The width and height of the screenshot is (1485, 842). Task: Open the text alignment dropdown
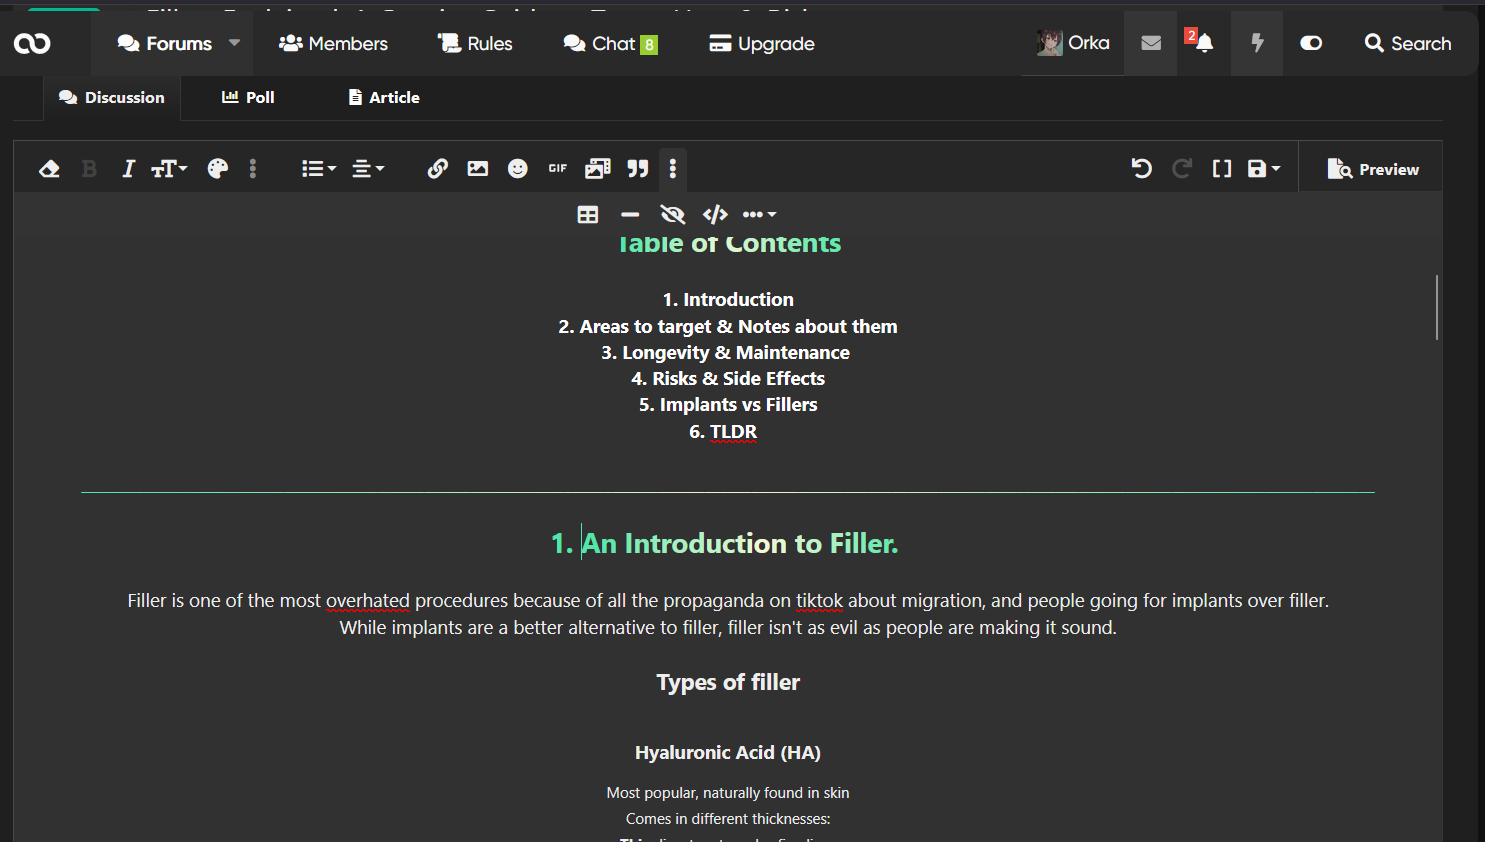point(368,169)
